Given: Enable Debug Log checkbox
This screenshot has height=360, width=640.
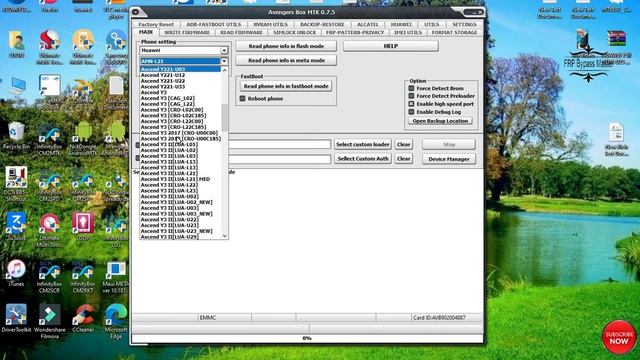Looking at the screenshot, I should tap(411, 111).
